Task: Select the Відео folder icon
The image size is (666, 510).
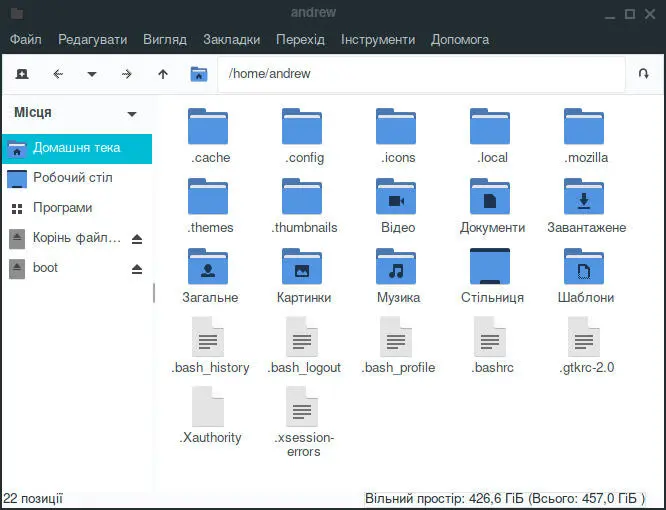Action: point(396,197)
